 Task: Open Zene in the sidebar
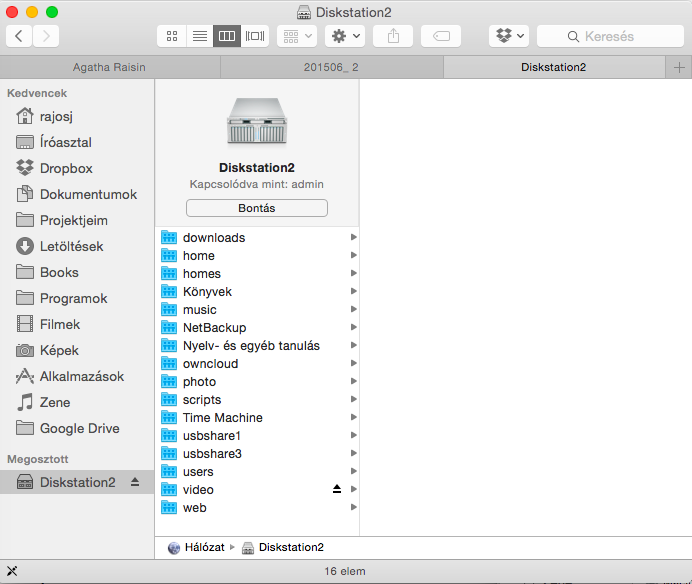coord(77,403)
